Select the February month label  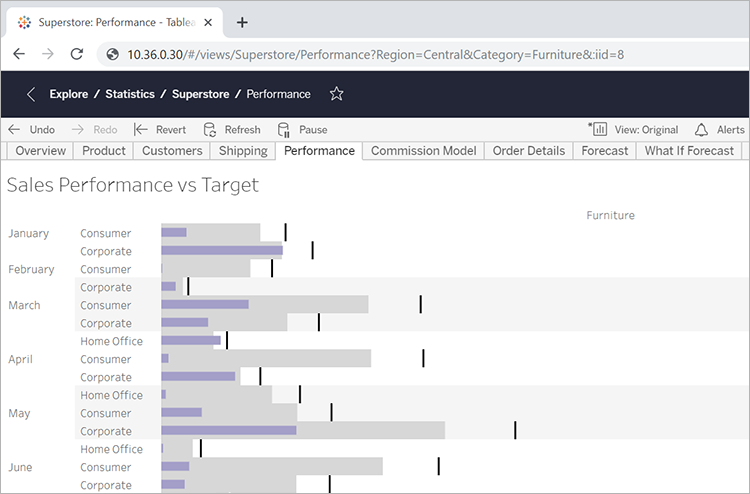pyautogui.click(x=32, y=269)
